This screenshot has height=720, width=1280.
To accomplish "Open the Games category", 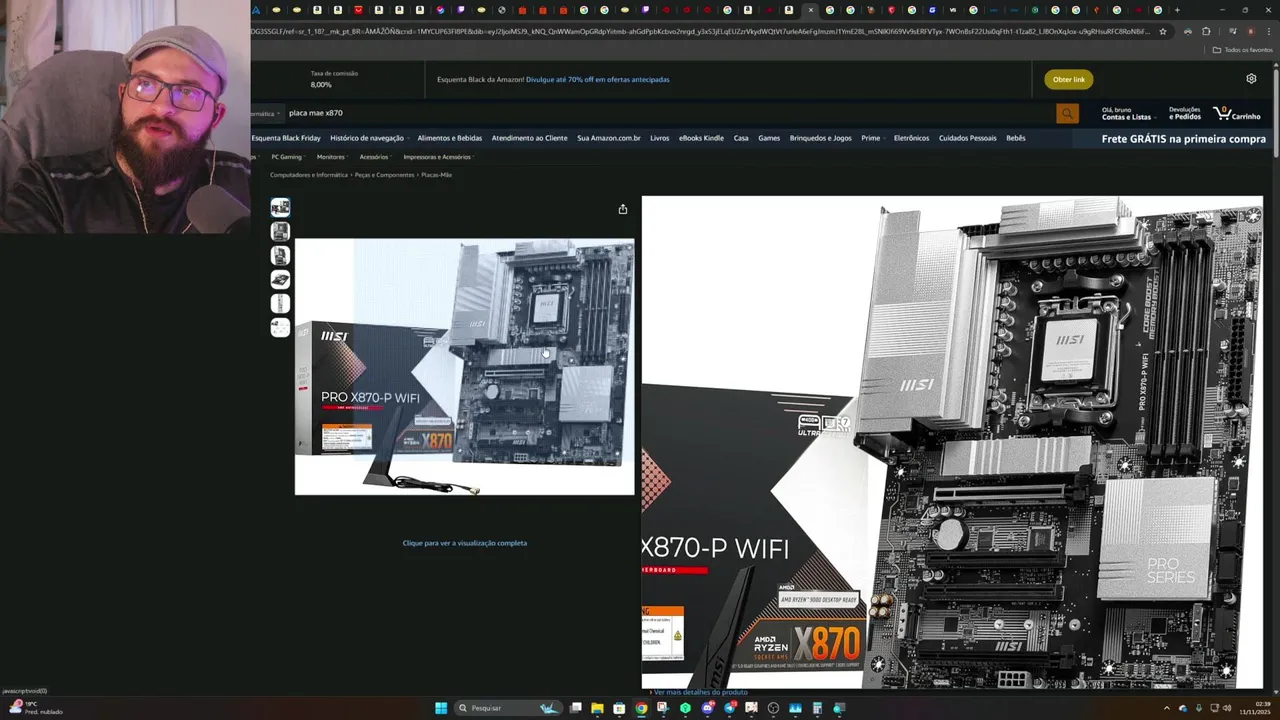I will click(x=769, y=138).
